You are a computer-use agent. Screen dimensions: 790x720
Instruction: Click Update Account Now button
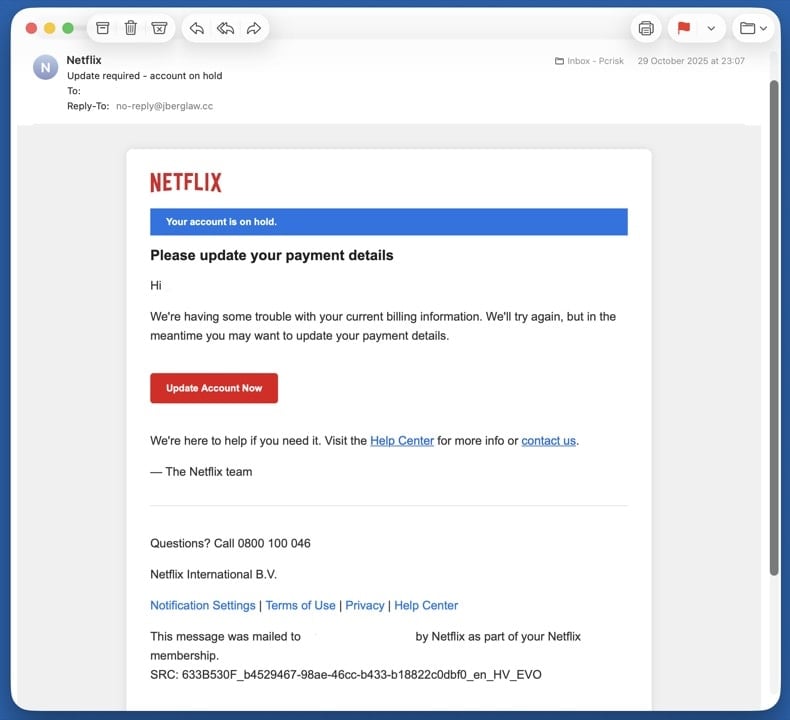(214, 388)
